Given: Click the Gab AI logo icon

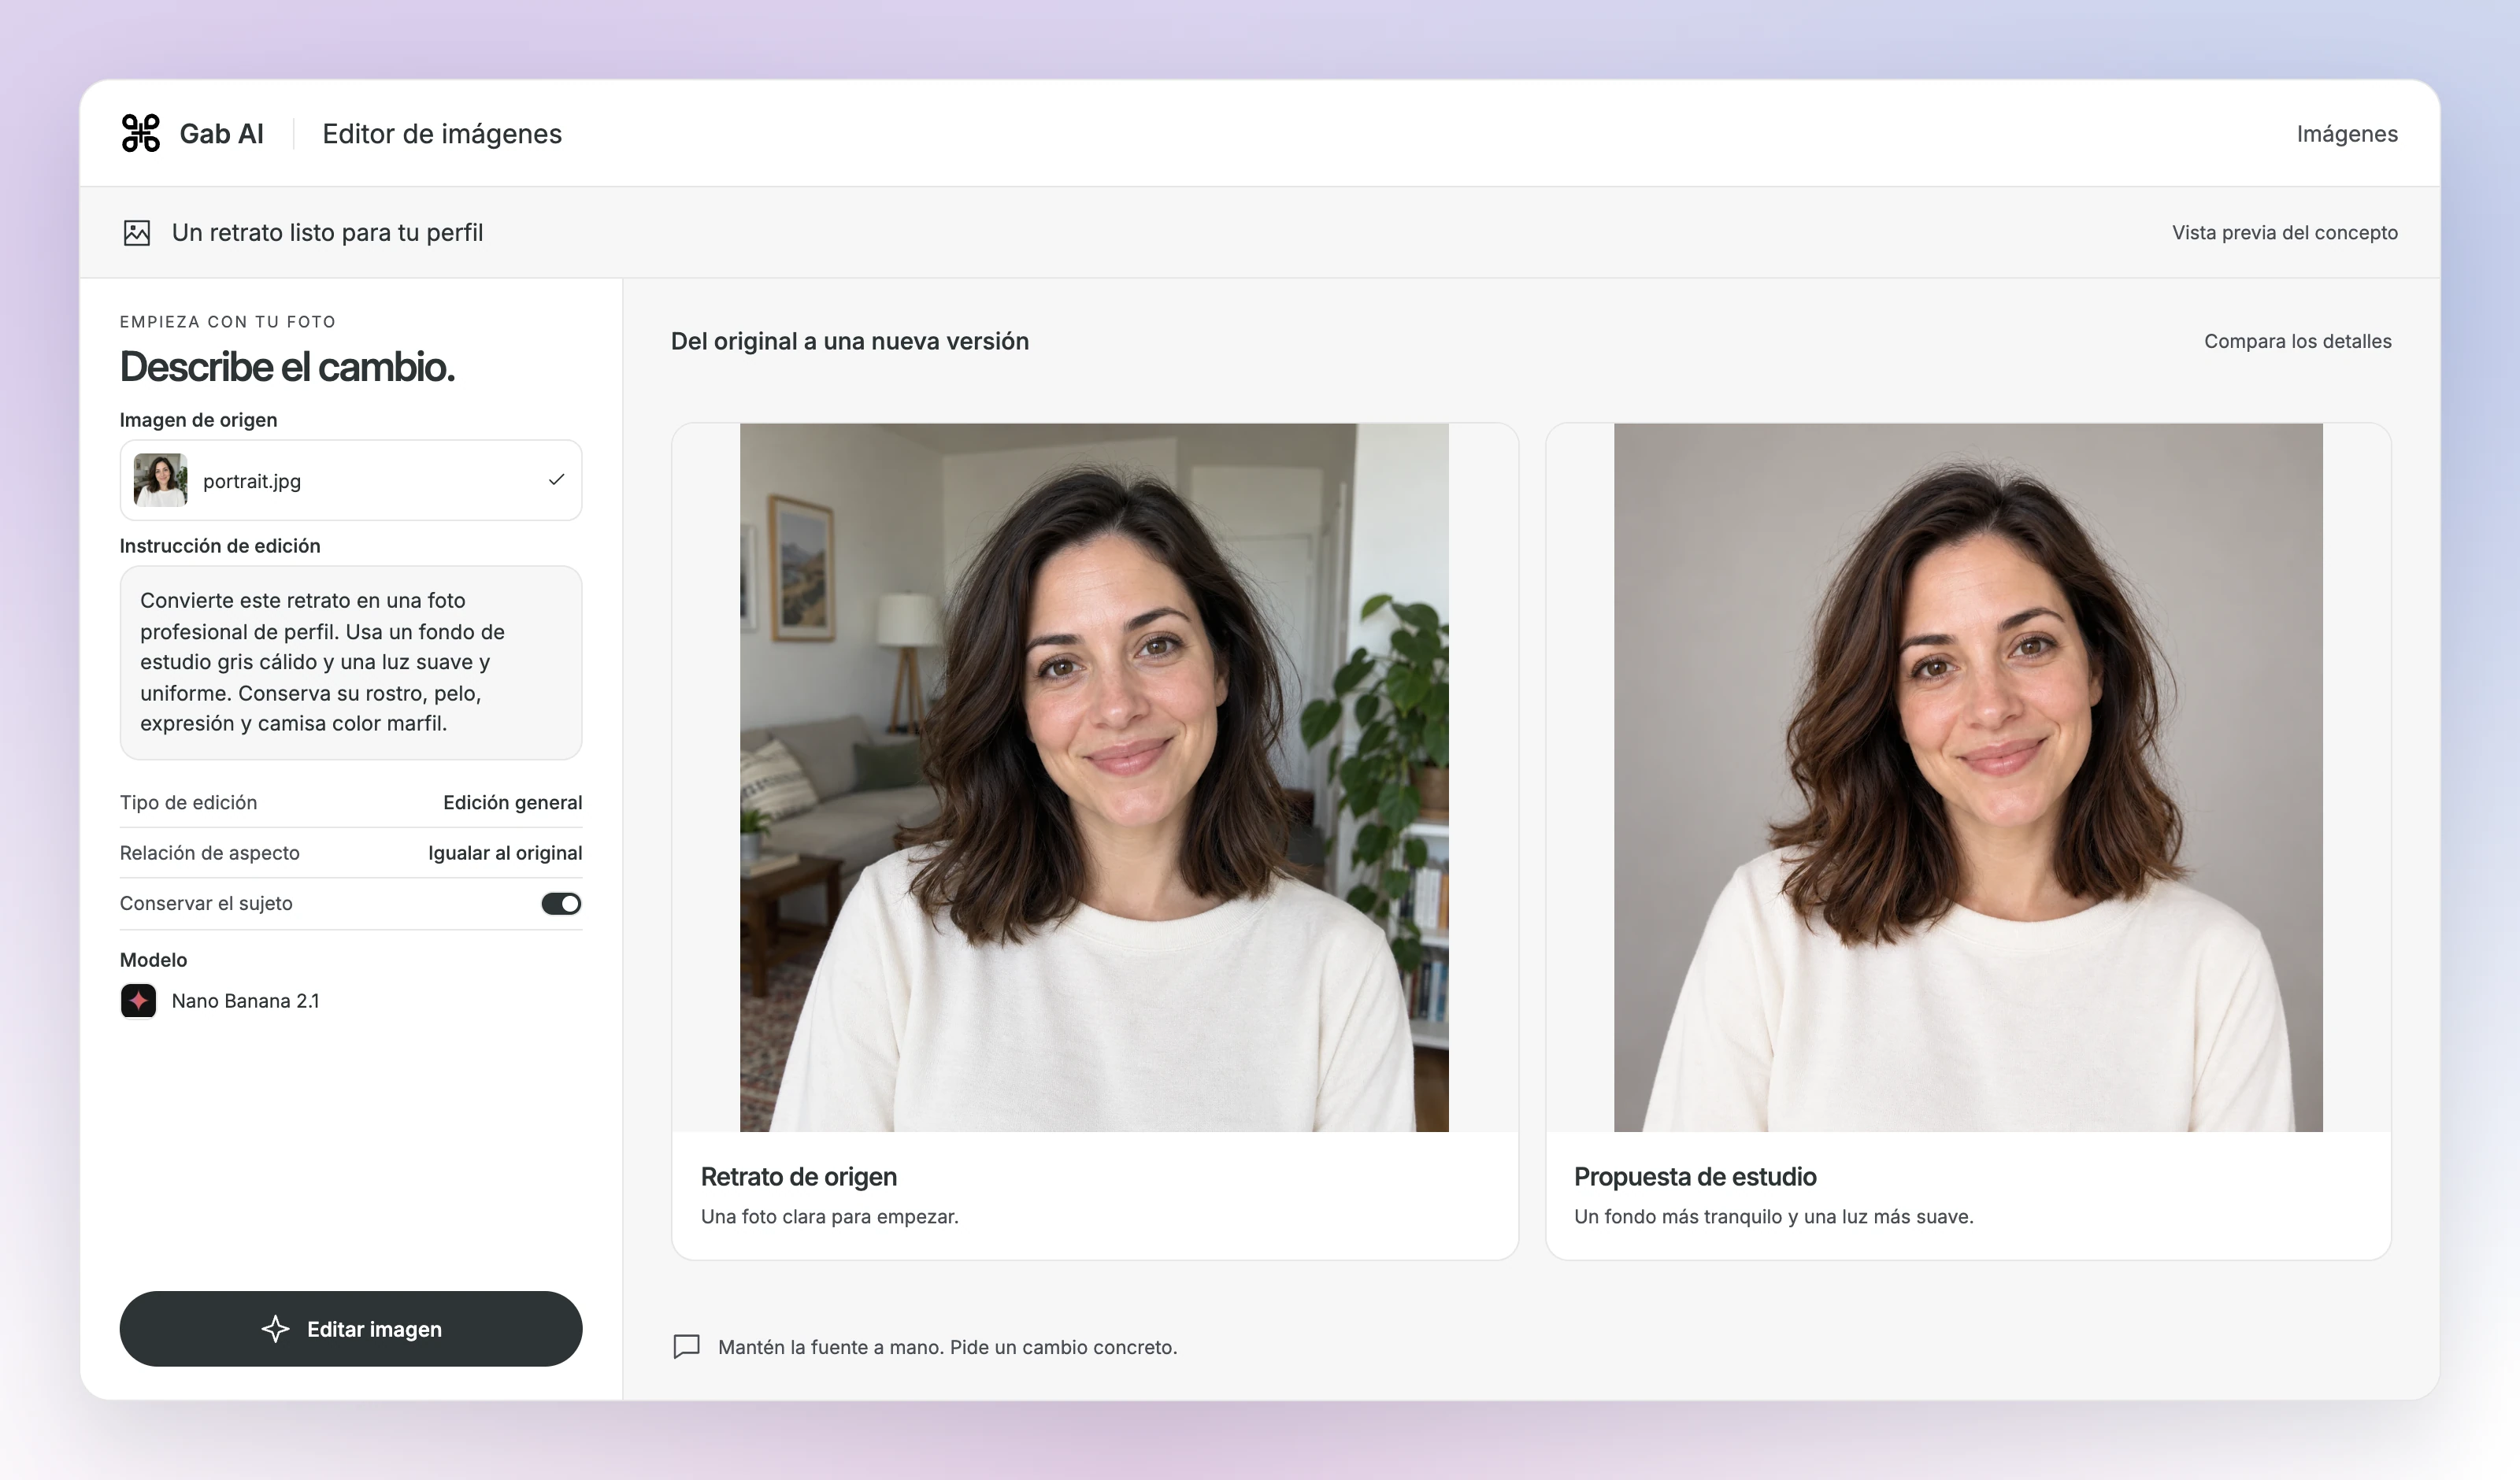Looking at the screenshot, I should pos(140,133).
